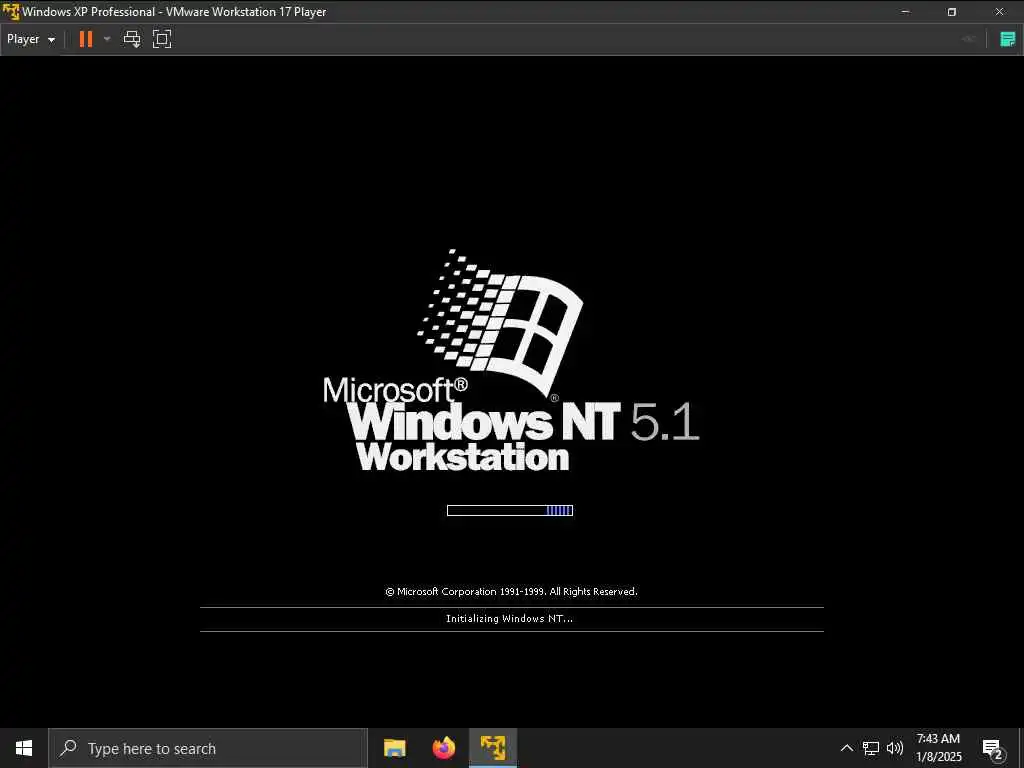Click the grayed-out arrows icon in VMware toolbar
This screenshot has width=1024, height=768.
[968, 39]
